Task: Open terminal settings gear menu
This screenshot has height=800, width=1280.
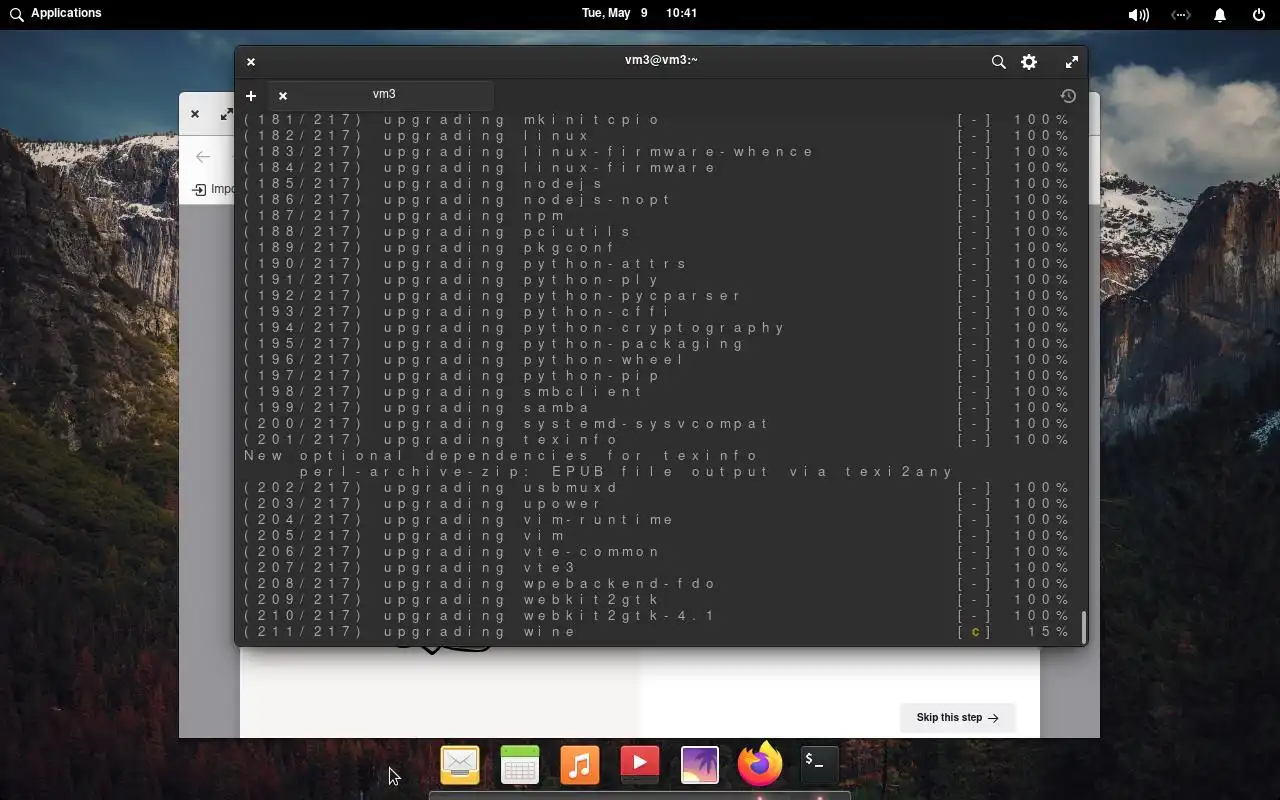Action: pyautogui.click(x=1029, y=62)
